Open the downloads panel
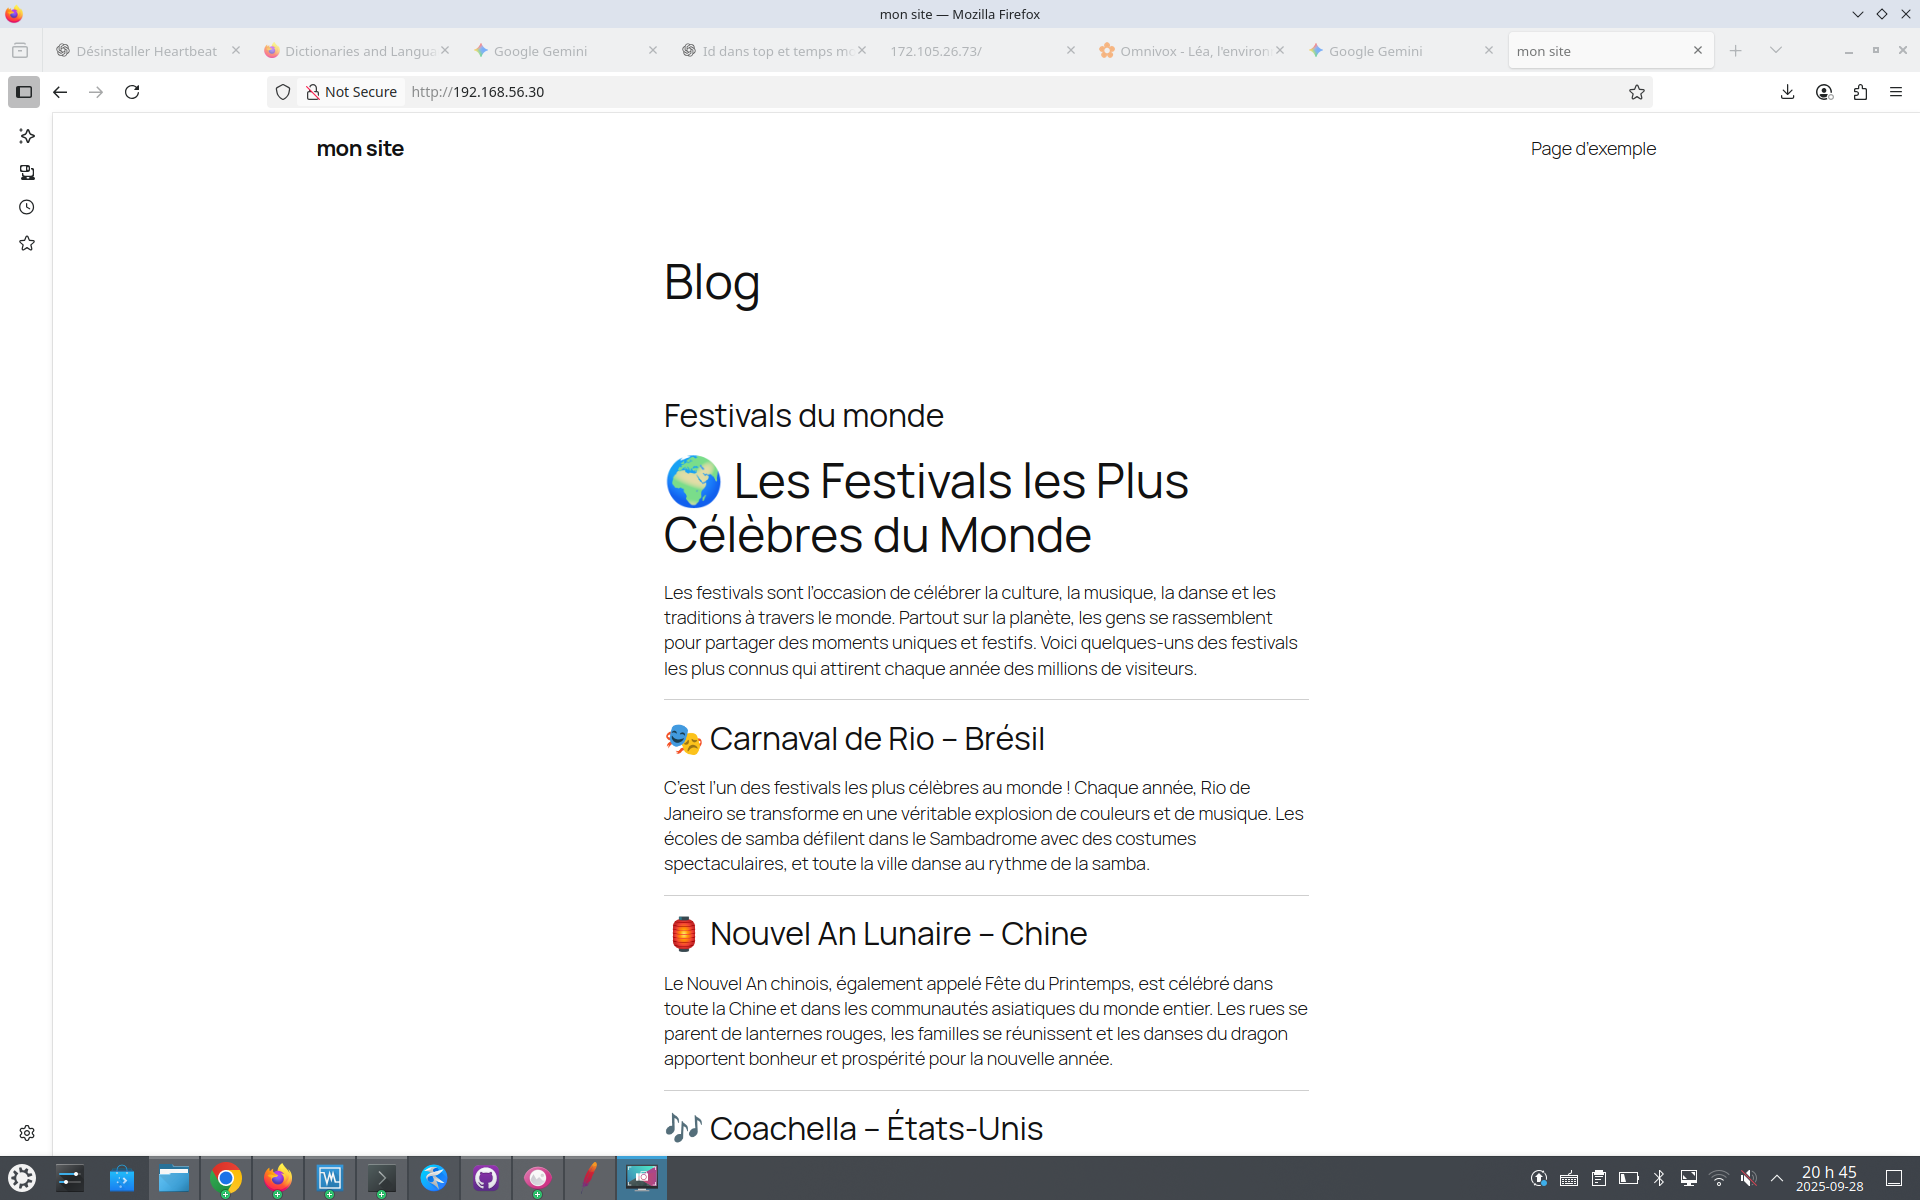 coord(1787,92)
